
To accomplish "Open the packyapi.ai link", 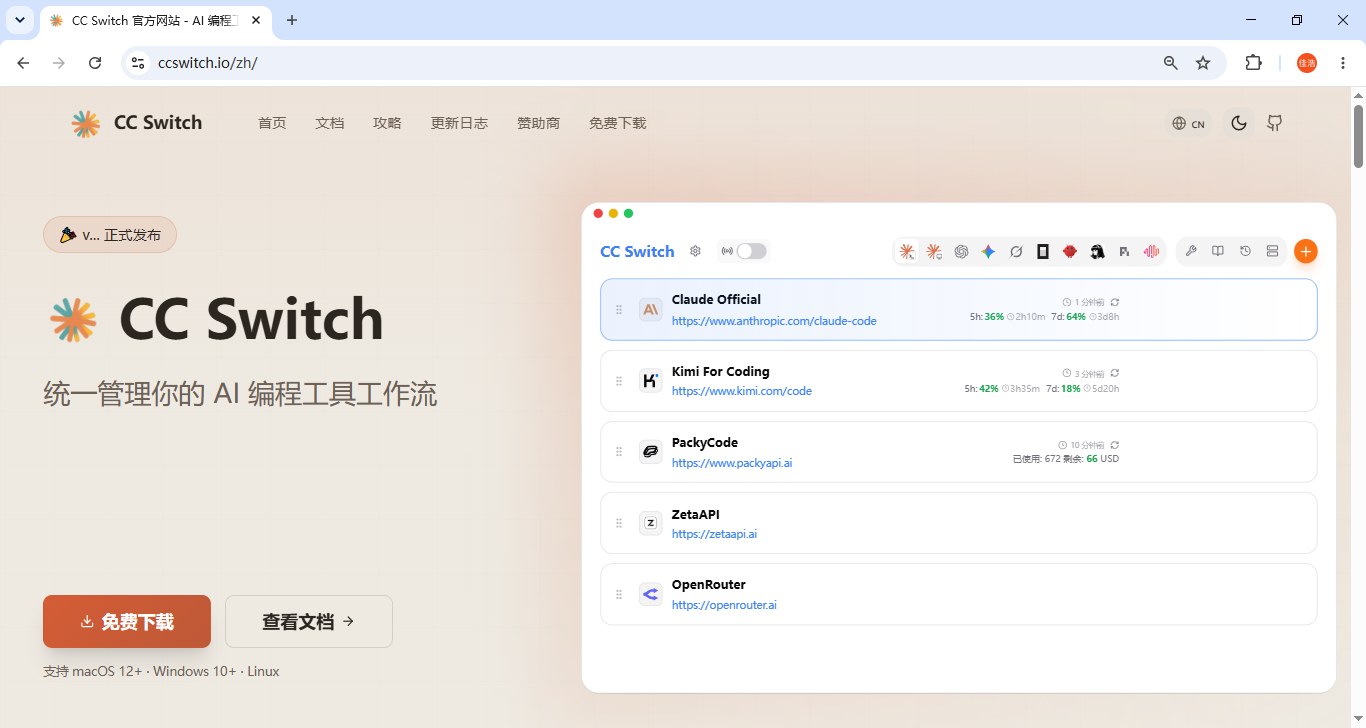I will pyautogui.click(x=732, y=463).
